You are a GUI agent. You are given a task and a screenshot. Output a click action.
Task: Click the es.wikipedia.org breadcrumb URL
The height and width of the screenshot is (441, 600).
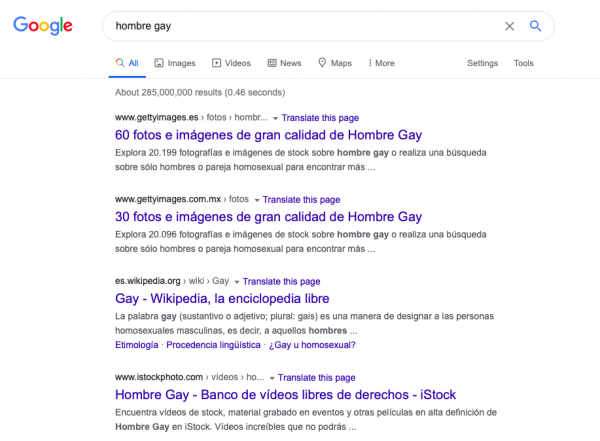click(172, 281)
